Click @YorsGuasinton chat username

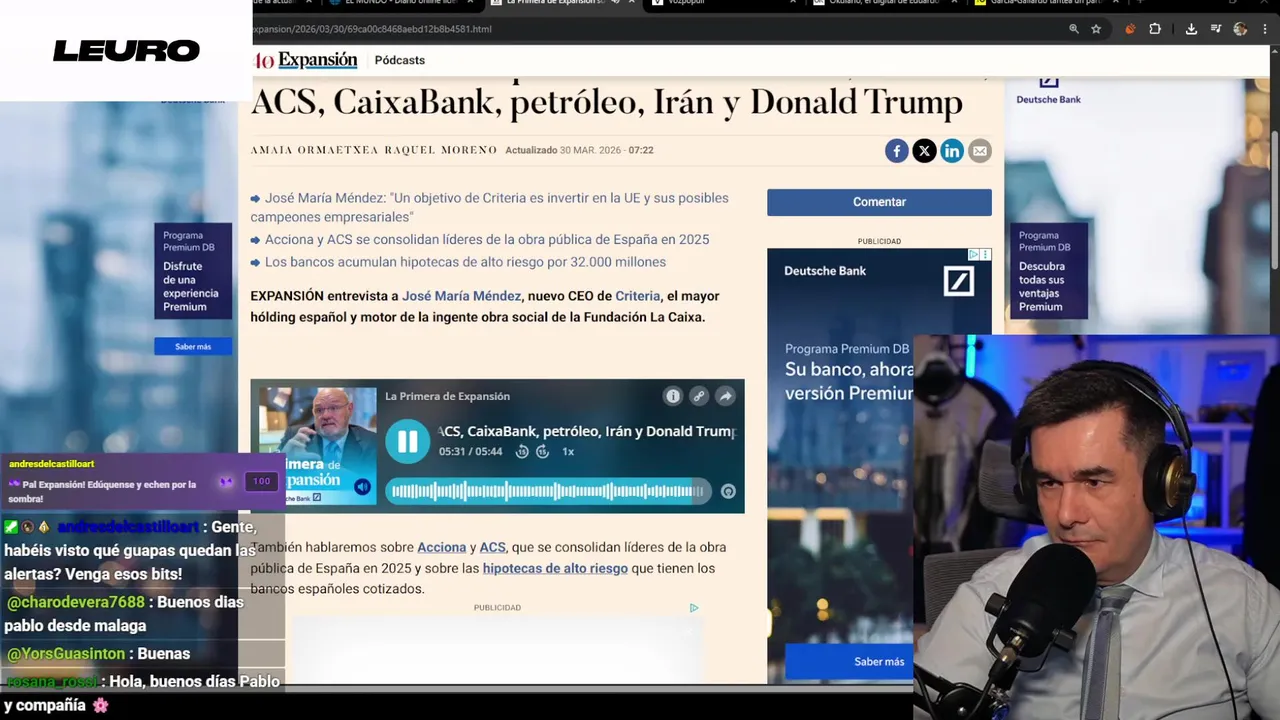(66, 654)
